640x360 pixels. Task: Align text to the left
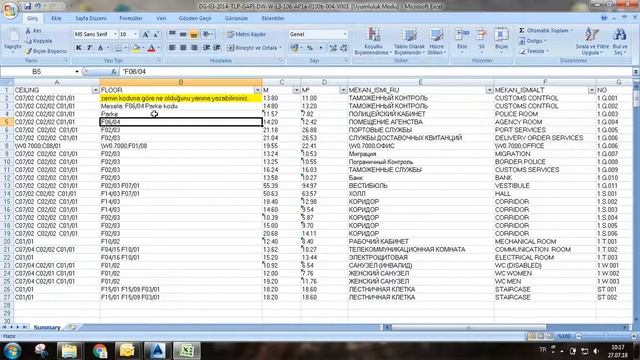[172, 48]
